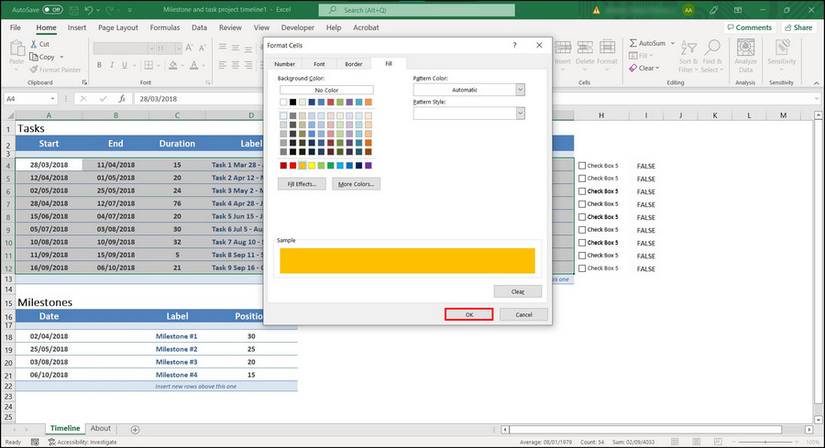This screenshot has width=825, height=448.
Task: Open the Formulas ribbon tab
Action: click(x=165, y=27)
